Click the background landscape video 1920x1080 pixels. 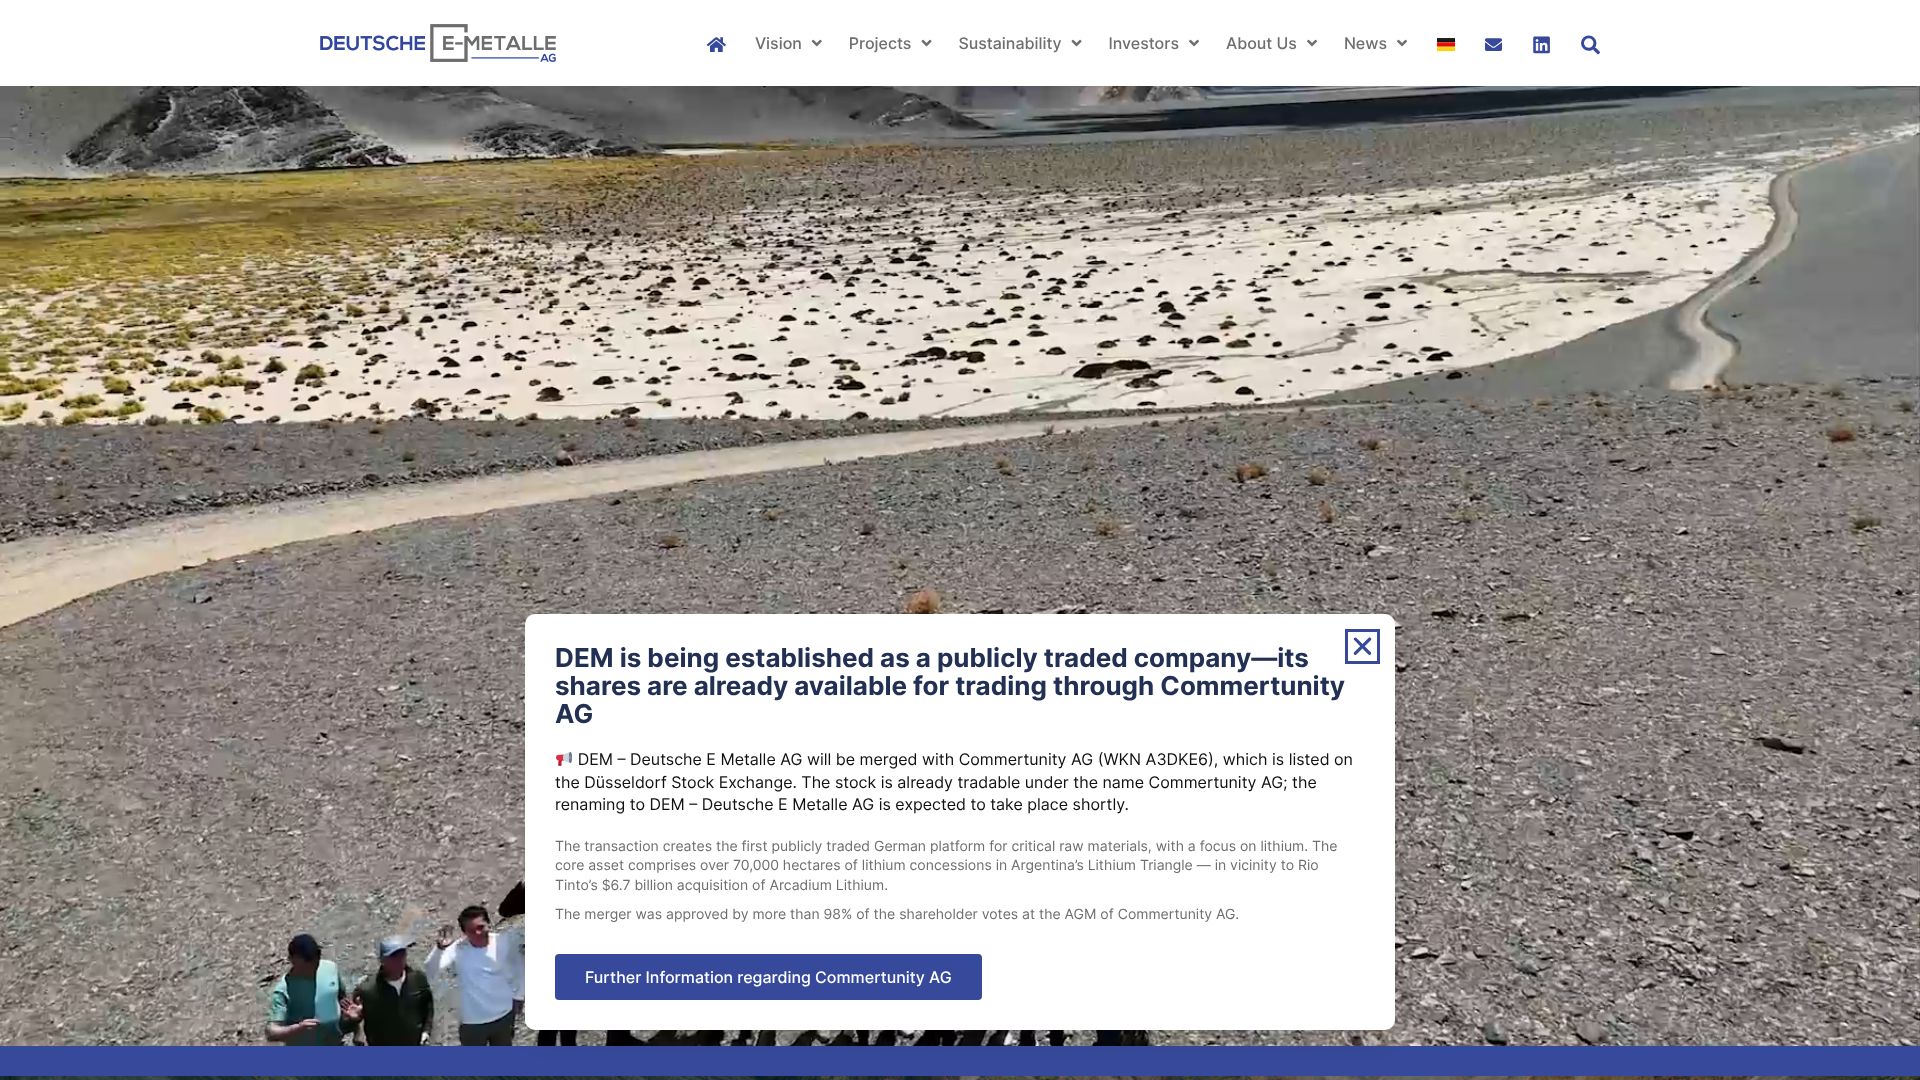point(960,350)
